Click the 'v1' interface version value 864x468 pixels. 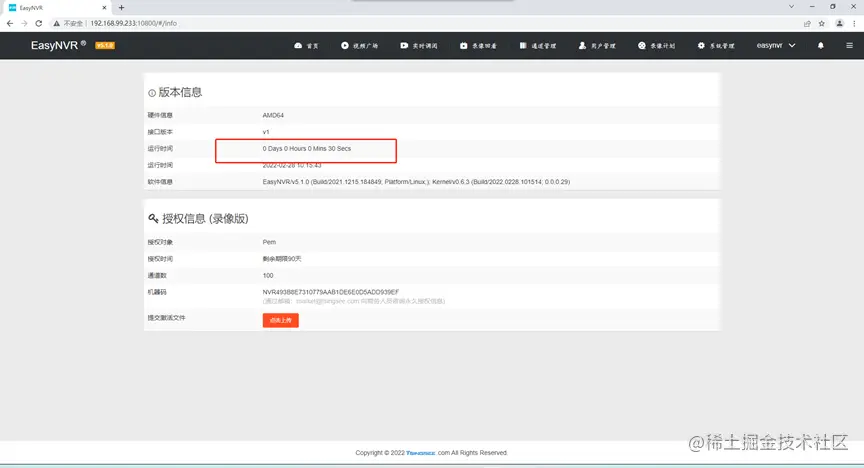[266, 132]
